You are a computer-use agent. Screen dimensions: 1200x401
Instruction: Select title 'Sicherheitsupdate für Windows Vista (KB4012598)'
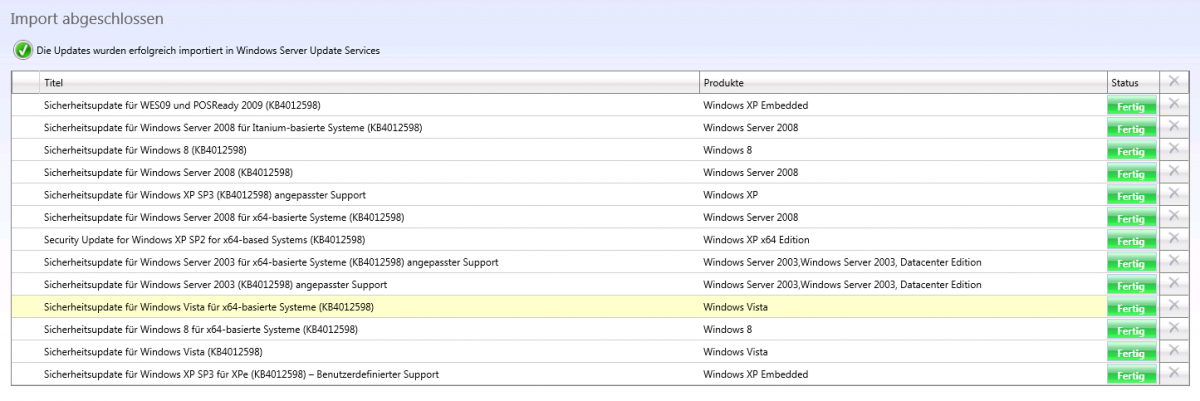(154, 352)
